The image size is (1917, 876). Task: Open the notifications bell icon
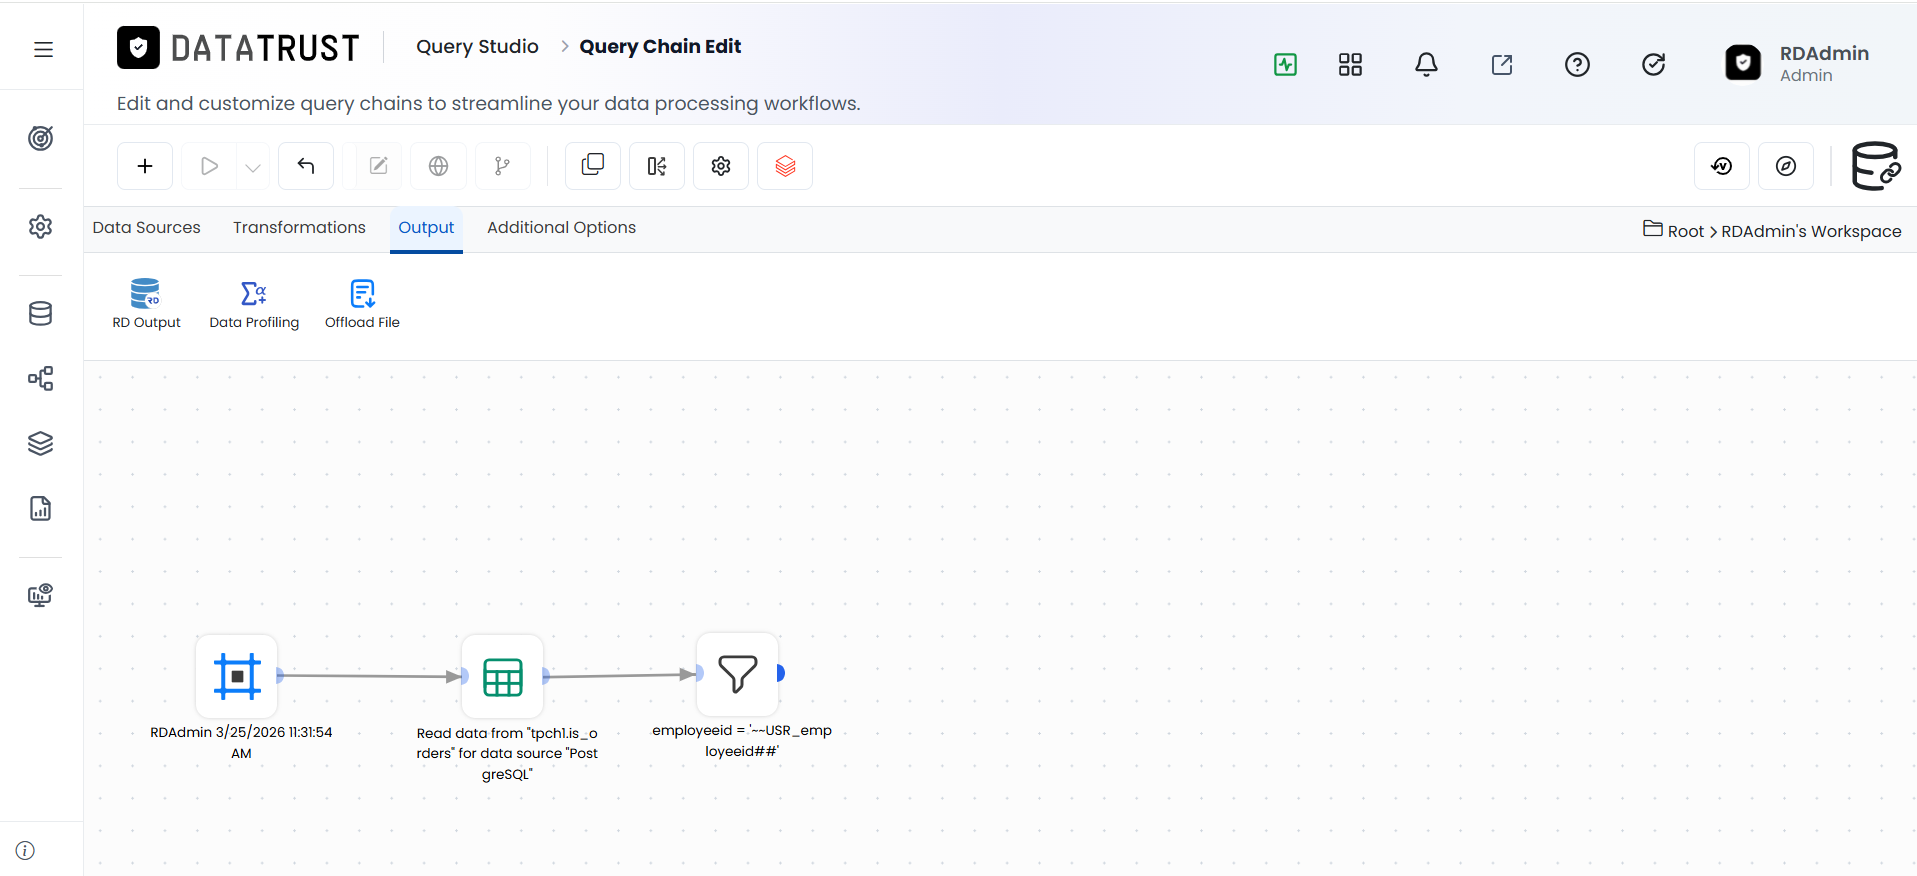1426,65
